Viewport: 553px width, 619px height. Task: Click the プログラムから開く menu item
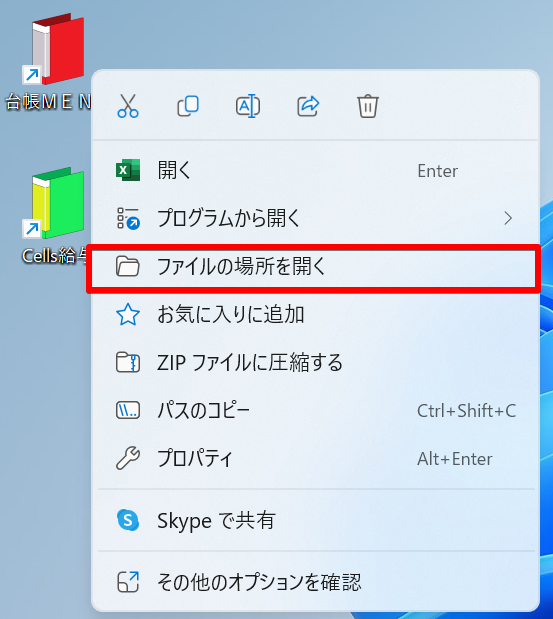click(316, 218)
